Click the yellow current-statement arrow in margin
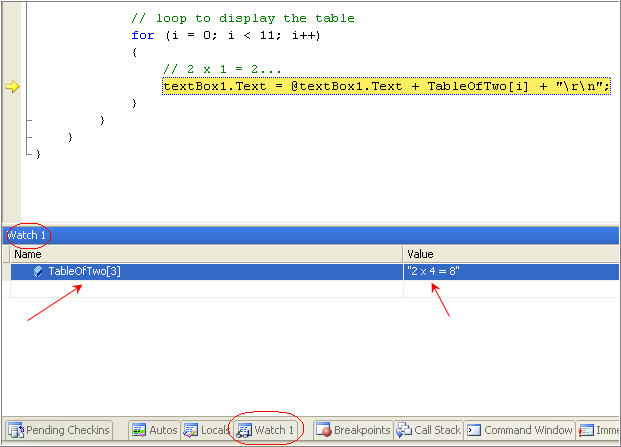 point(12,86)
